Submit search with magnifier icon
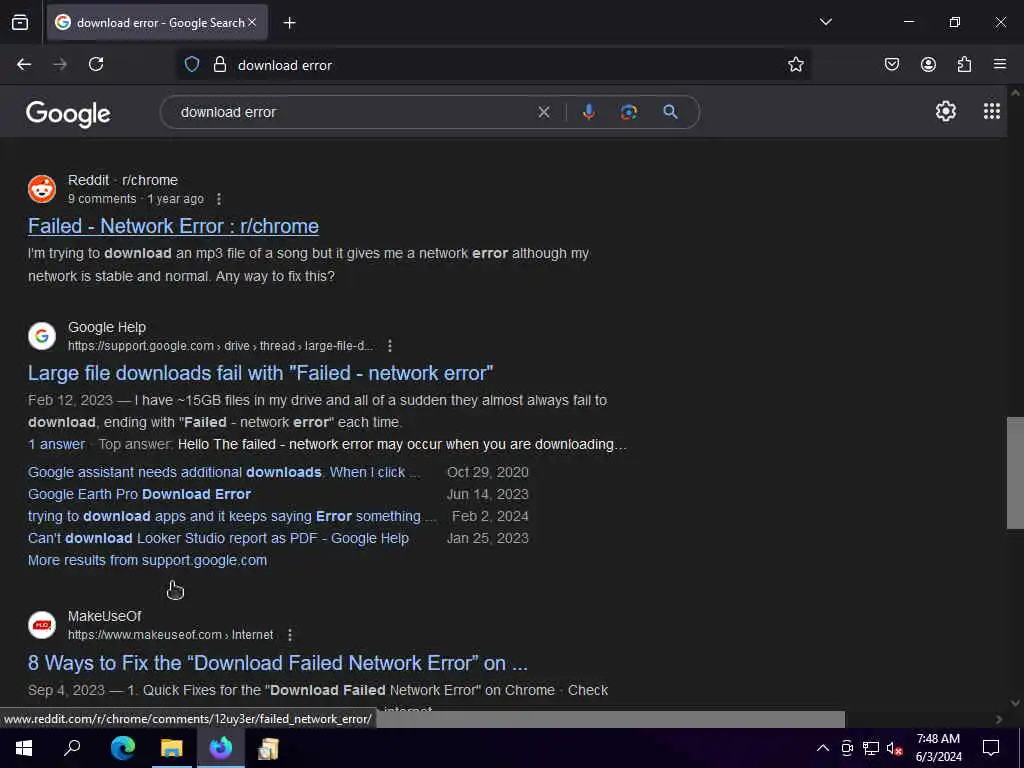The image size is (1024, 768). [x=670, y=112]
